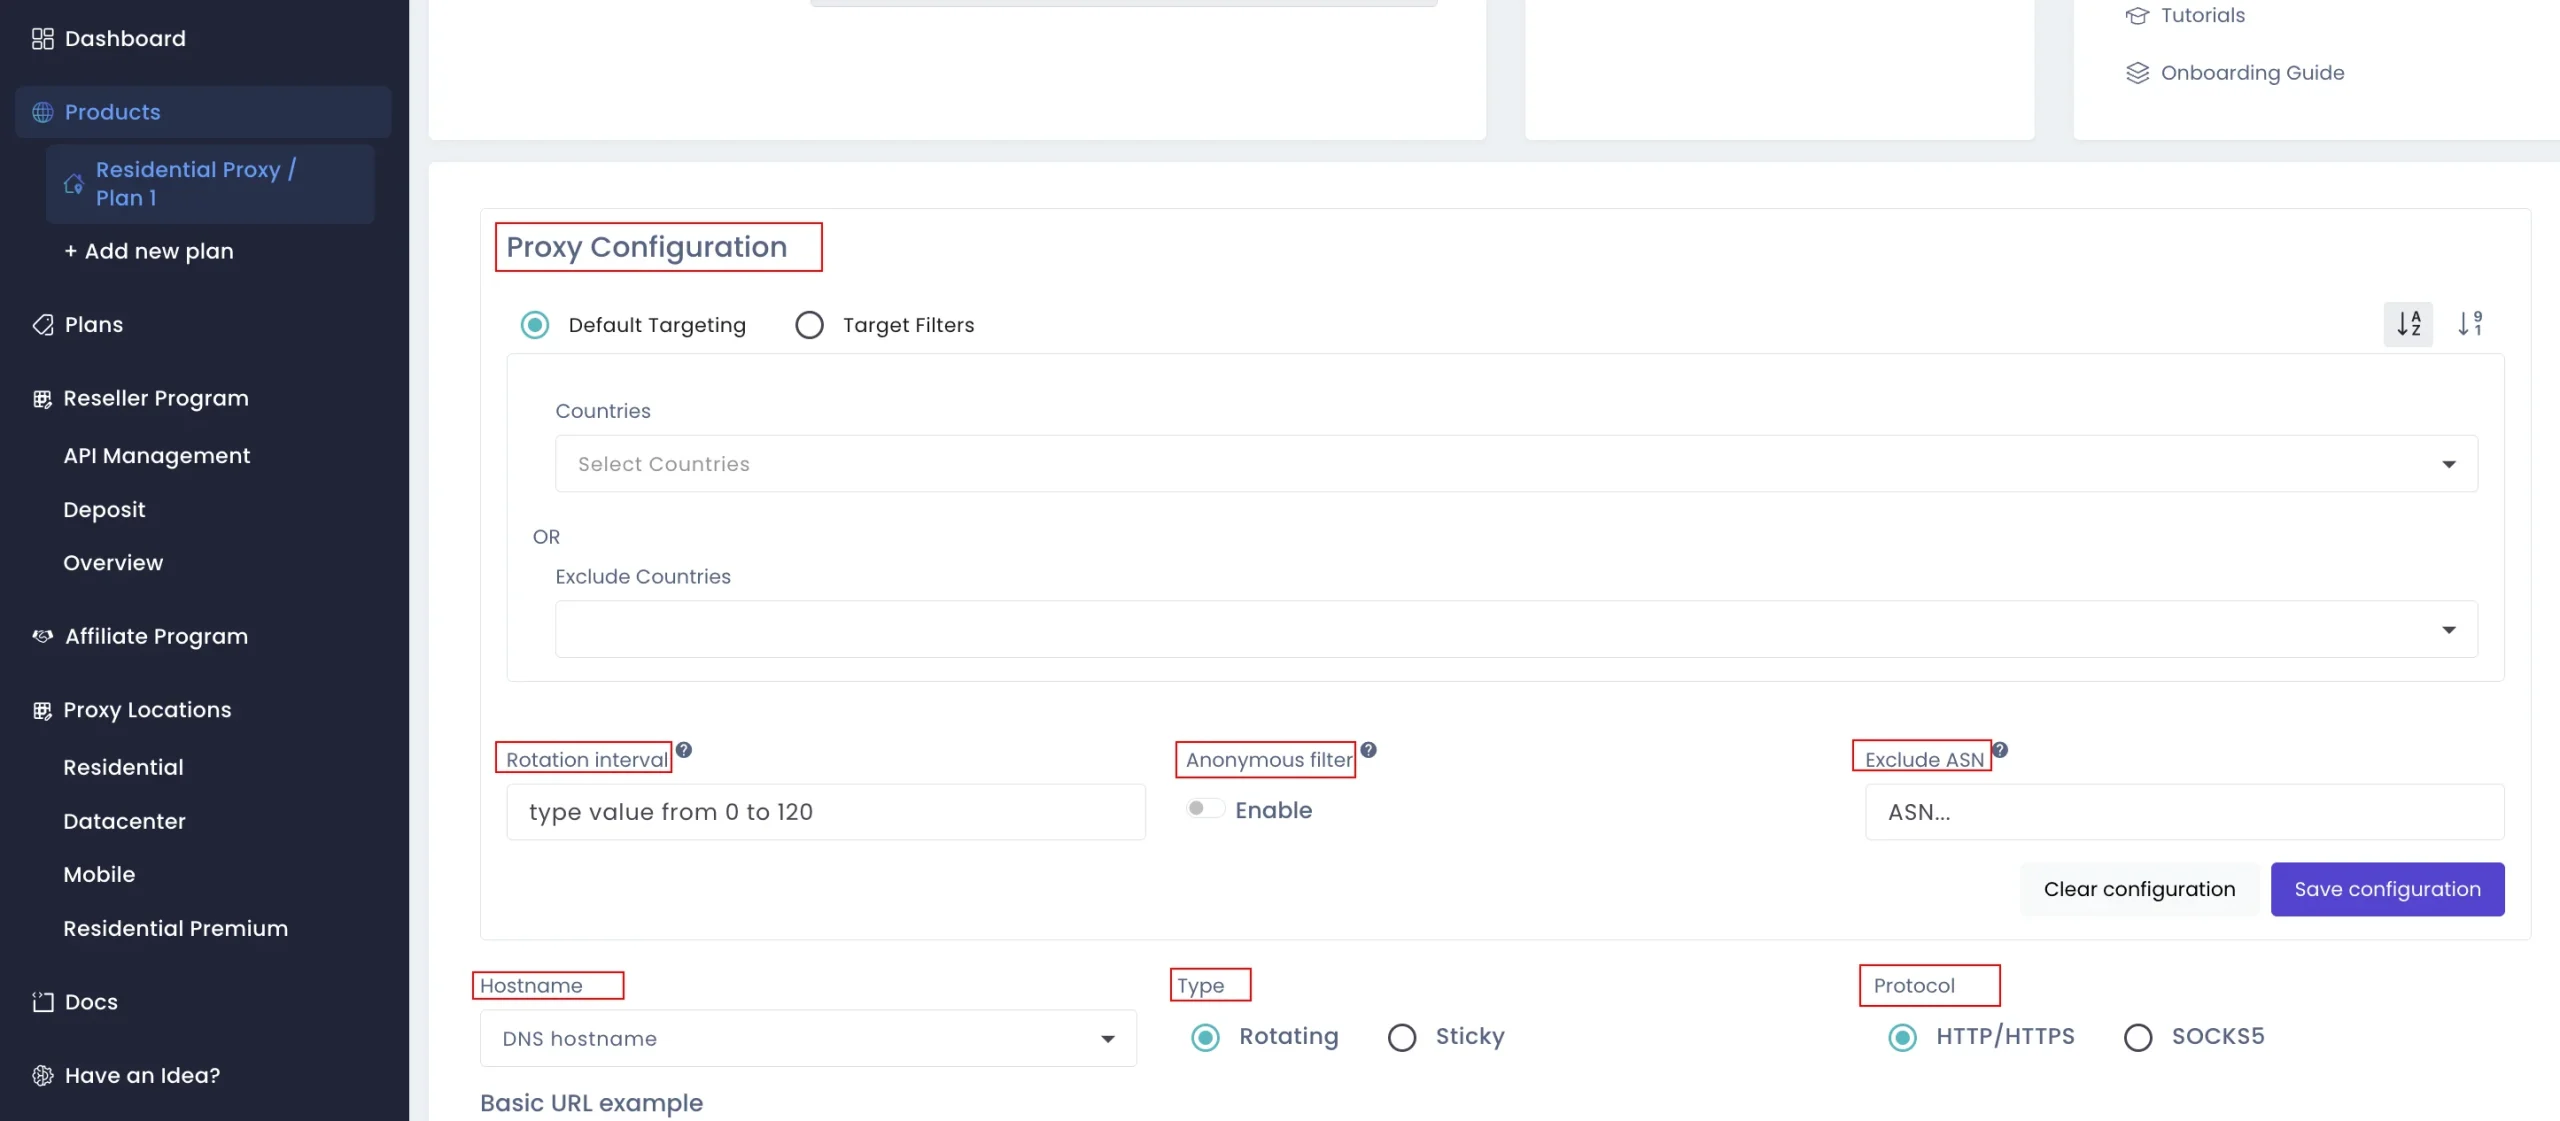Click the Tutorials graduation cap icon

pyautogui.click(x=2137, y=15)
